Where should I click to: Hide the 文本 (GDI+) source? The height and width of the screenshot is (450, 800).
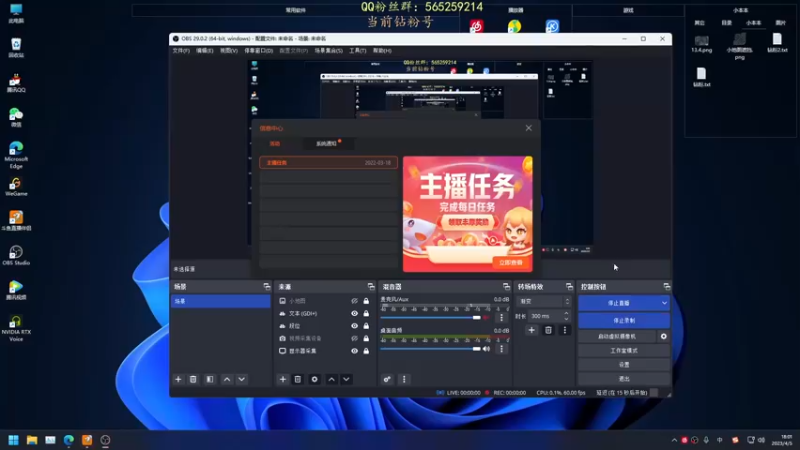pos(354,313)
